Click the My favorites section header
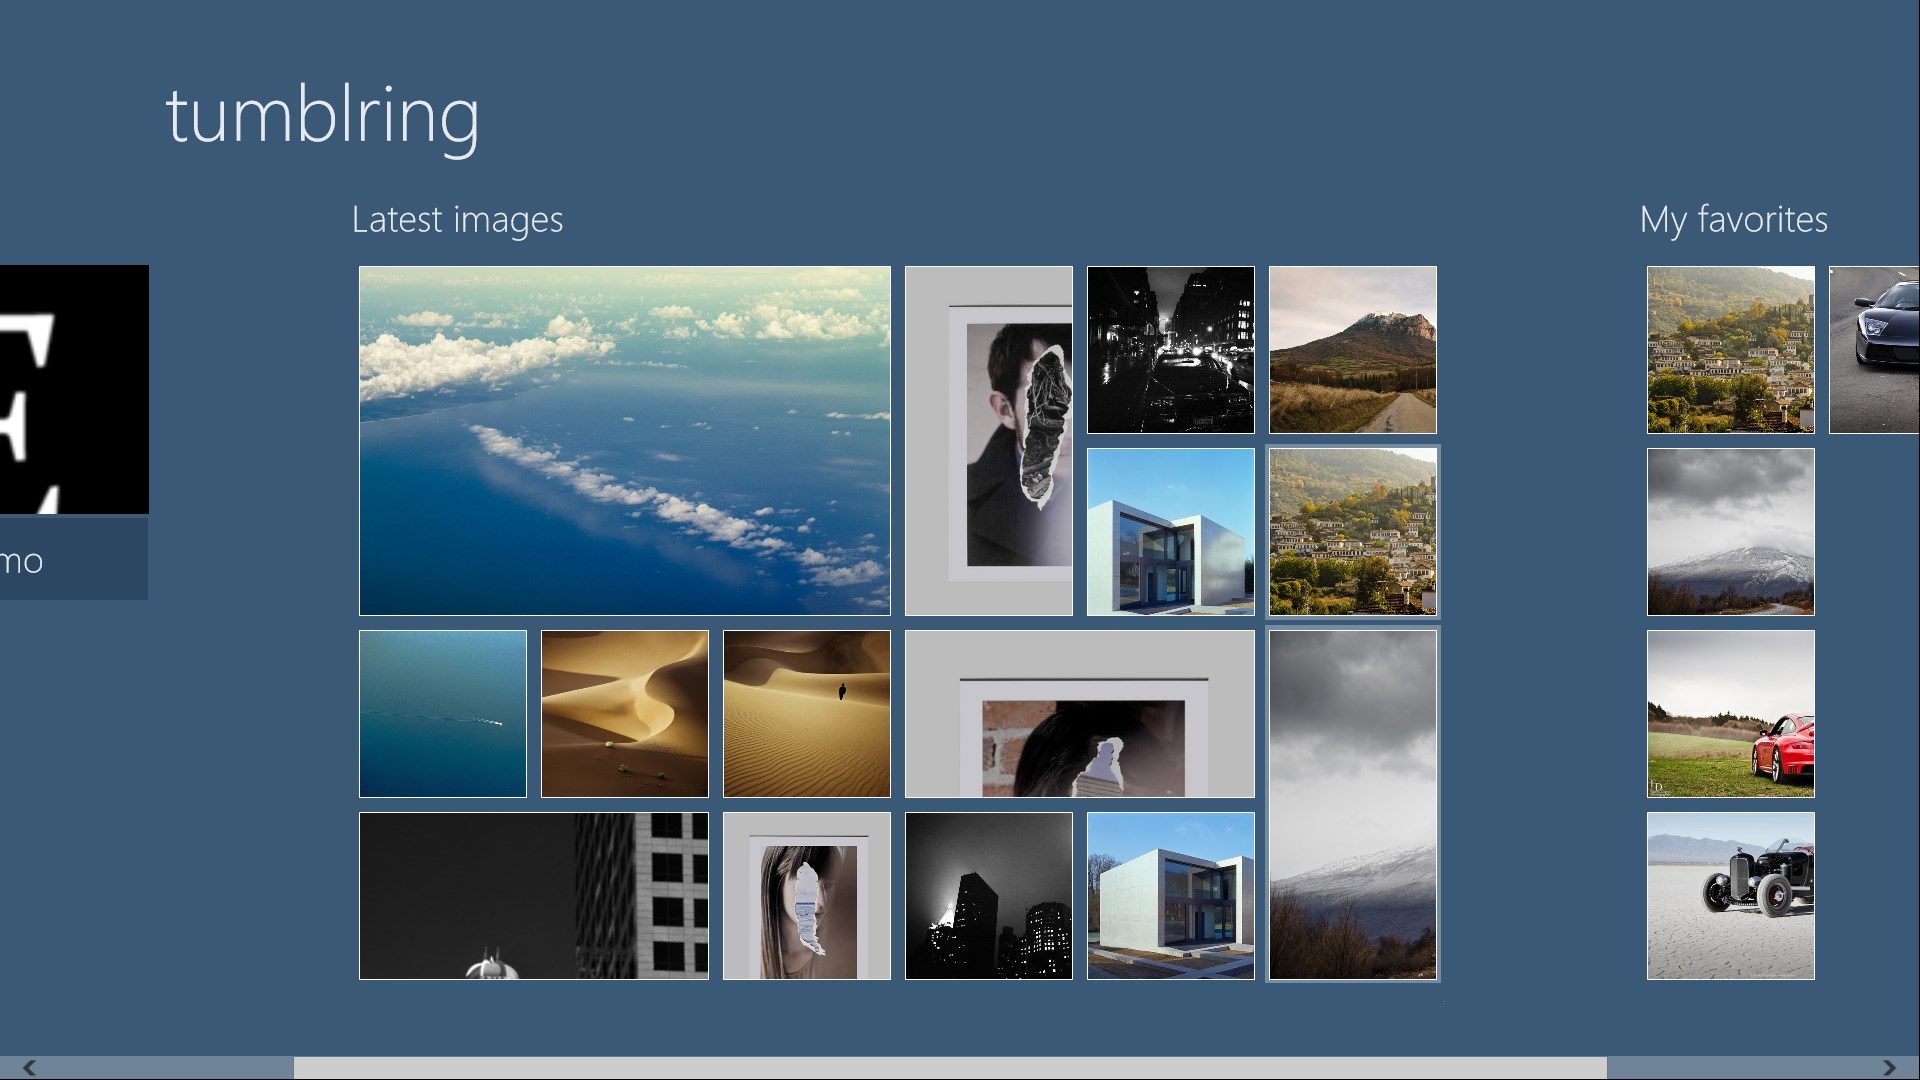 [1733, 219]
